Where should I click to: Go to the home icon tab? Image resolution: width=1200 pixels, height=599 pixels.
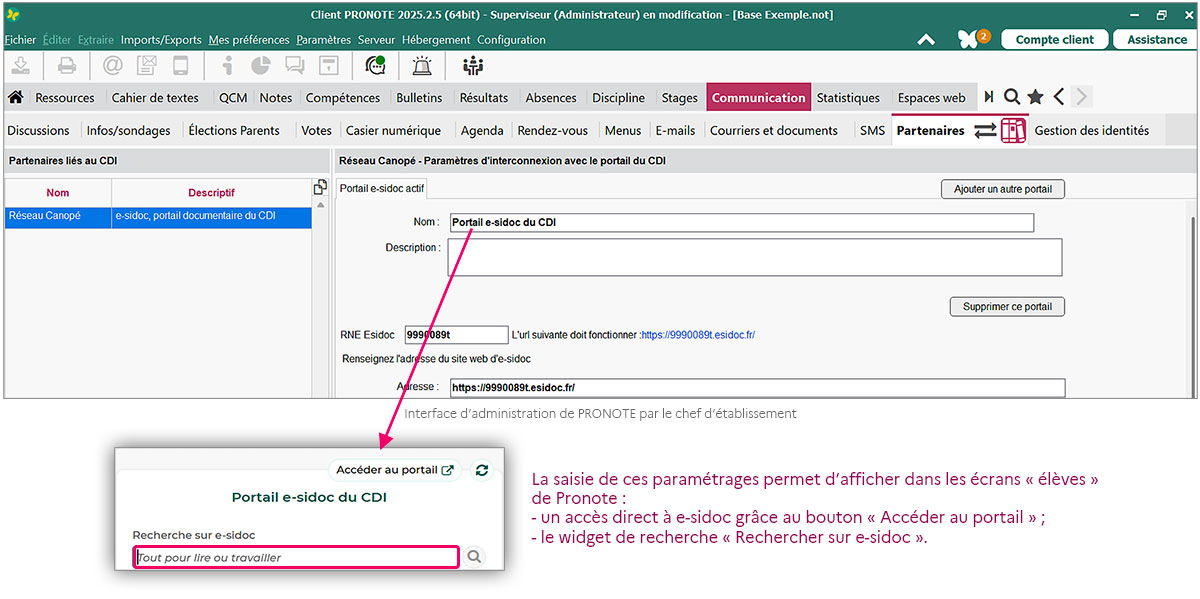15,97
